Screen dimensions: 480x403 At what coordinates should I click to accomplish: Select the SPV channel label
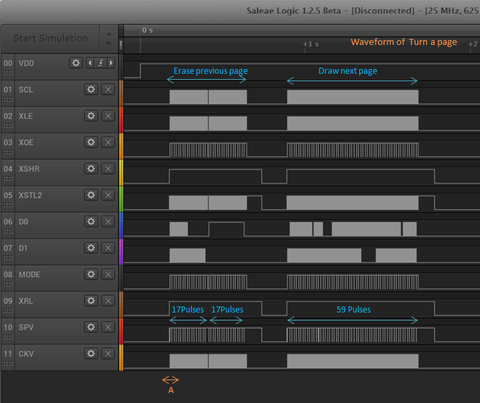point(26,327)
